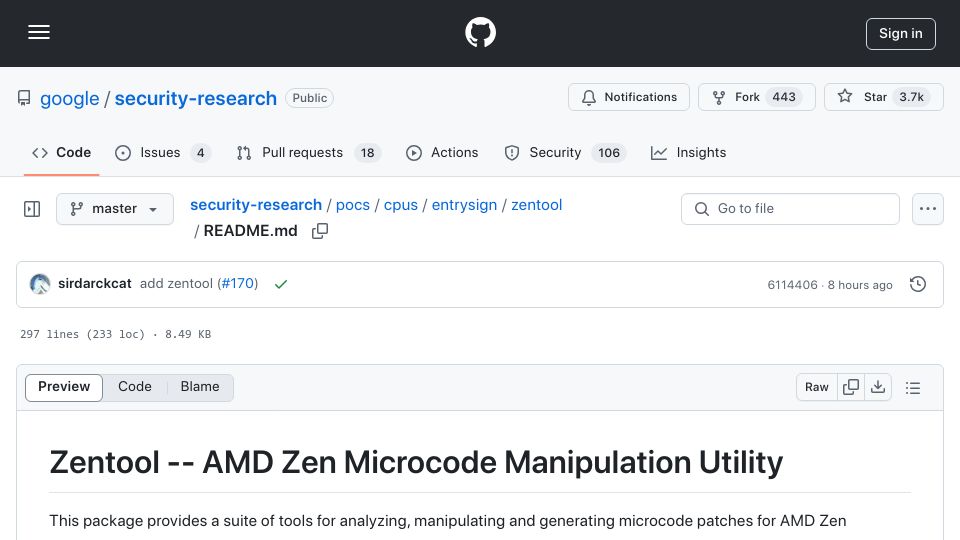Click the Notifications button
This screenshot has width=960, height=540.
click(629, 97)
